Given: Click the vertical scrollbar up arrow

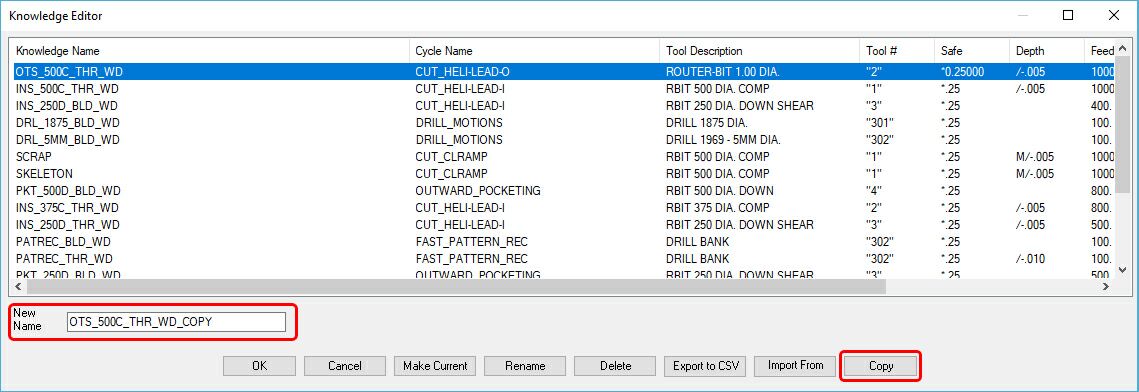Looking at the screenshot, I should click(x=1123, y=49).
